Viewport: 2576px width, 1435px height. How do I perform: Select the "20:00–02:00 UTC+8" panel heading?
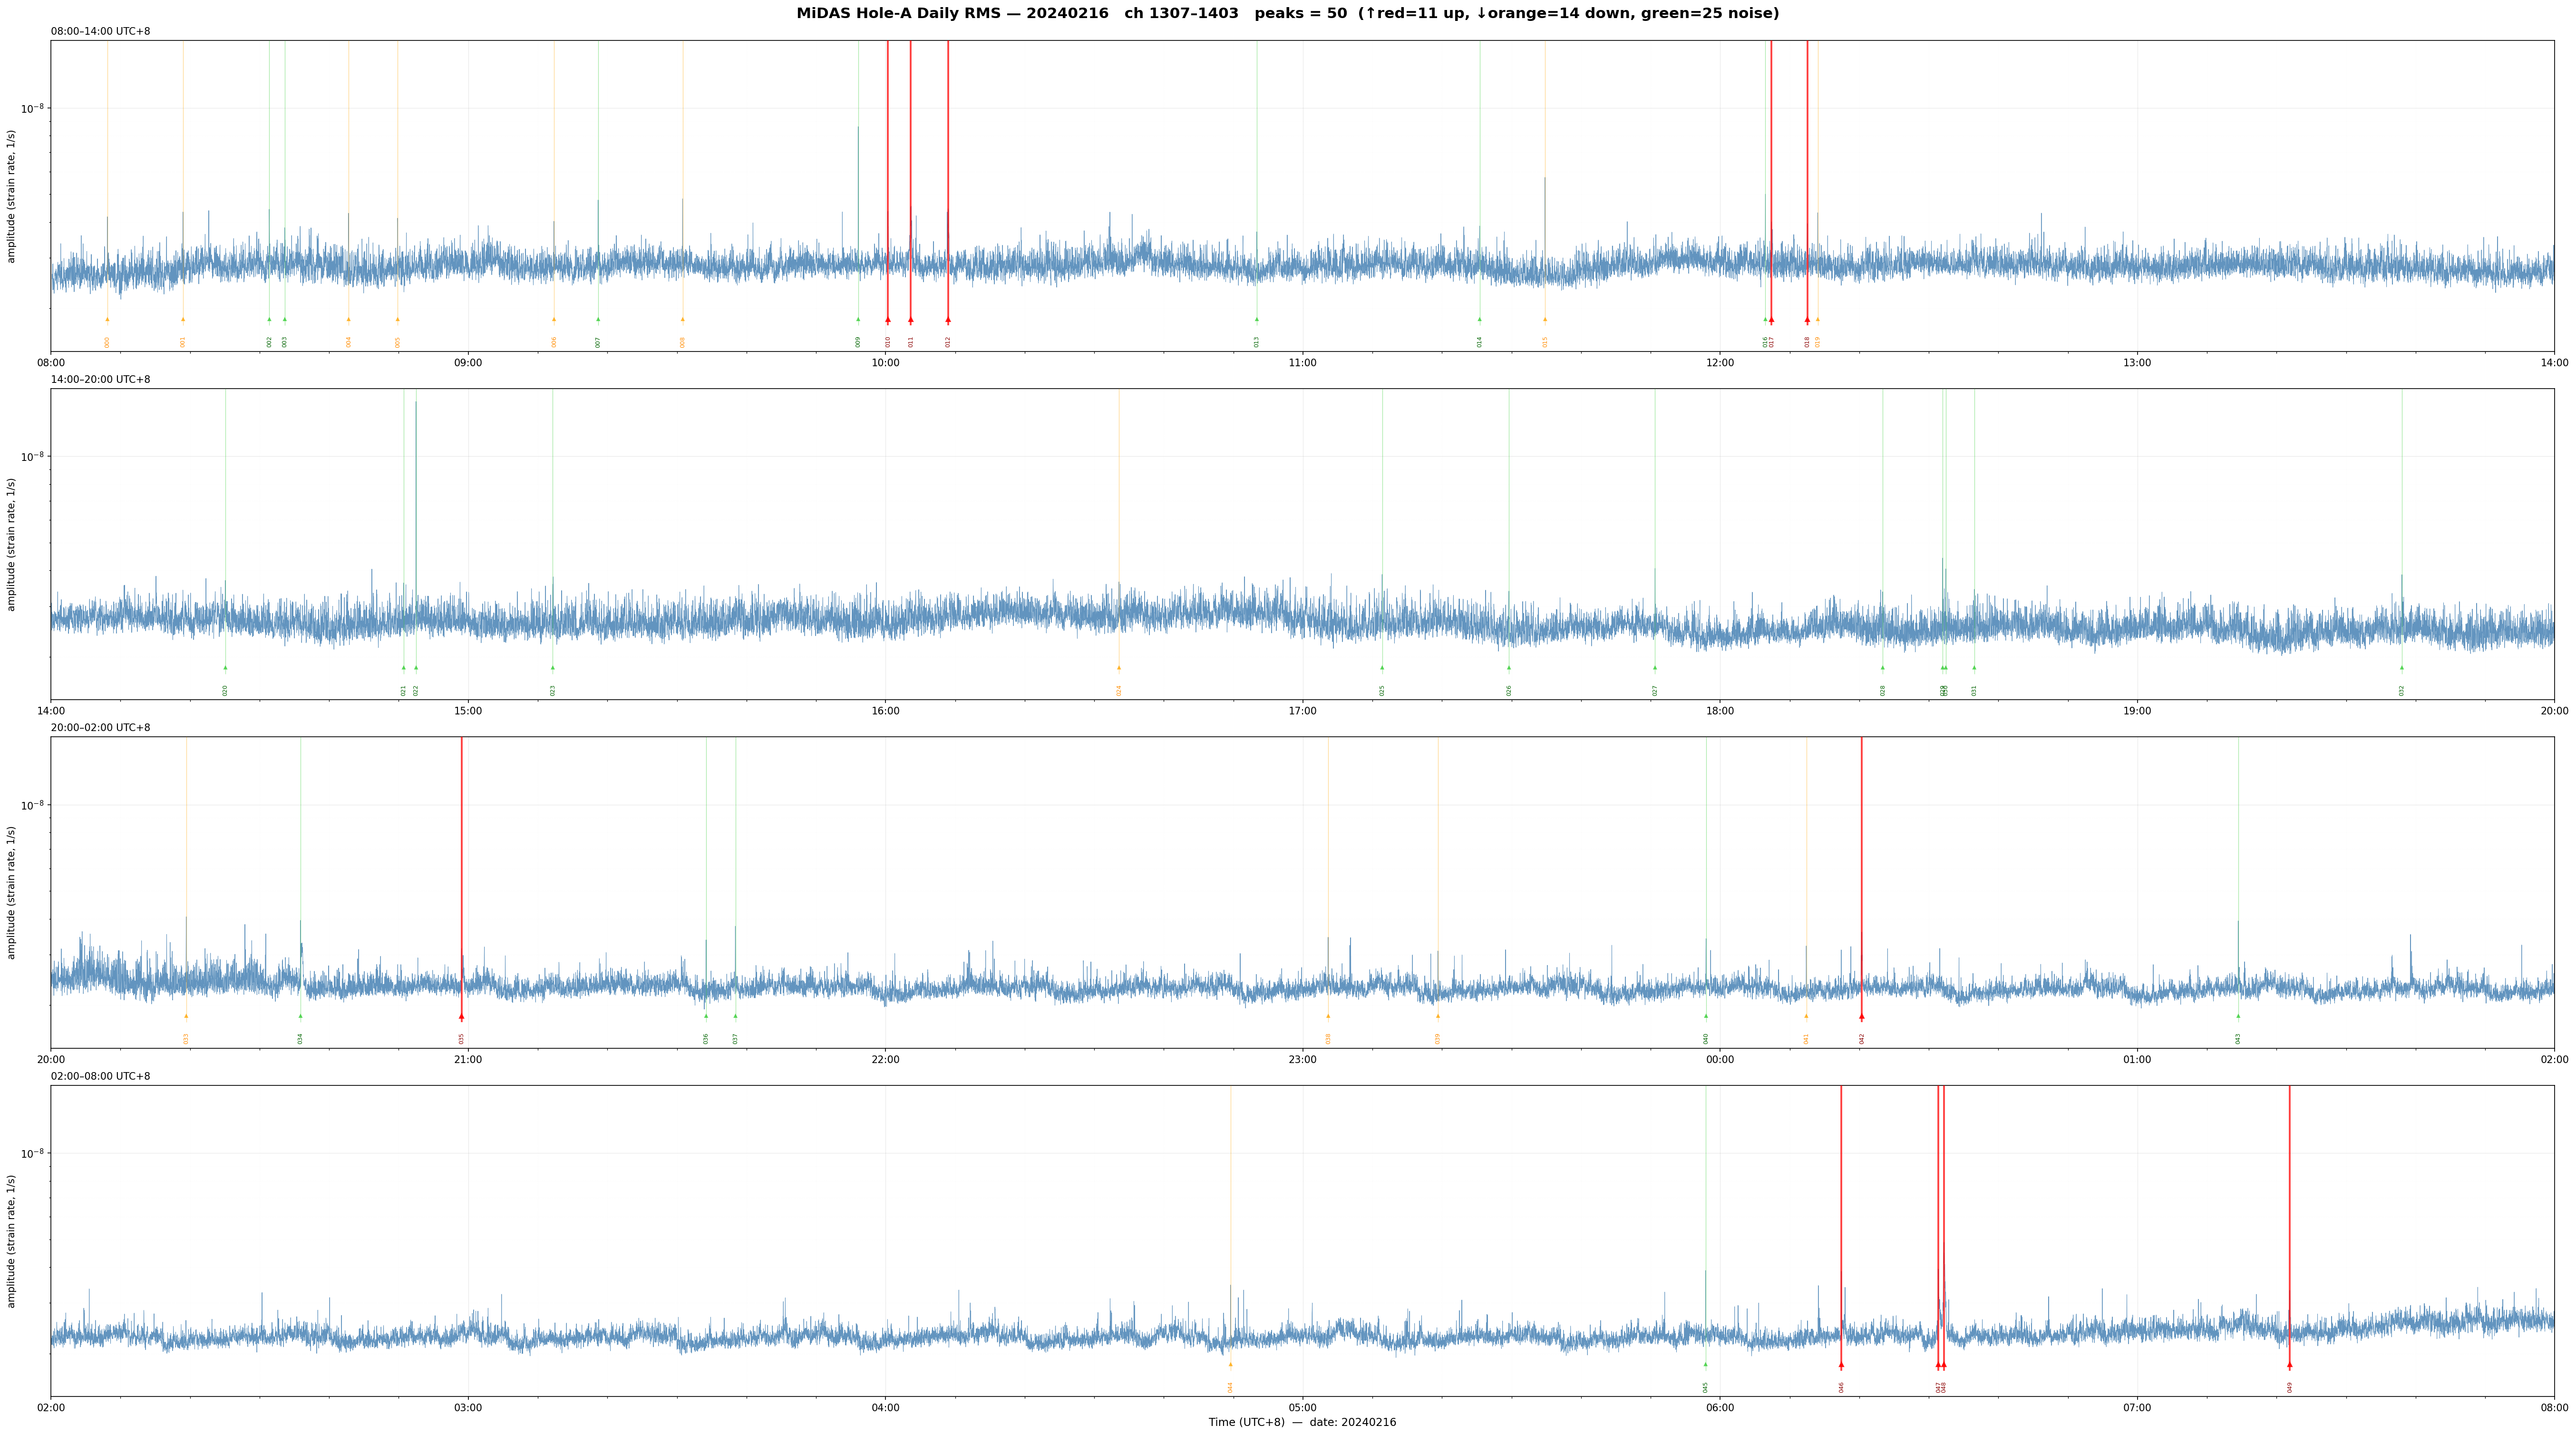point(101,728)
